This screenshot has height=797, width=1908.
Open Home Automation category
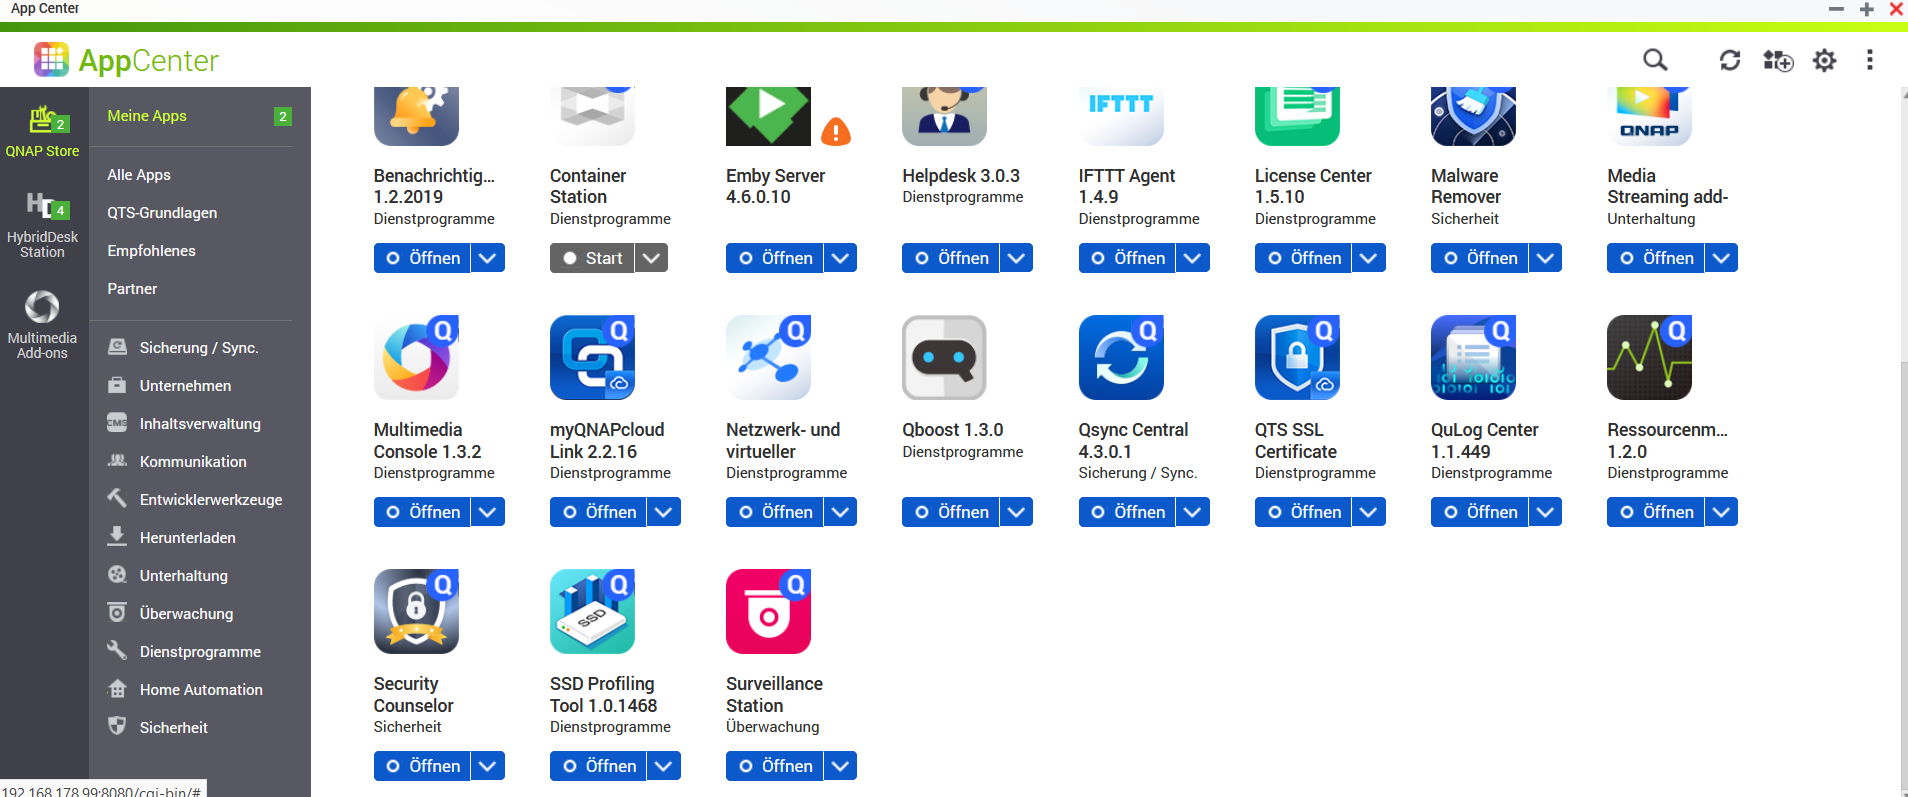[200, 690]
